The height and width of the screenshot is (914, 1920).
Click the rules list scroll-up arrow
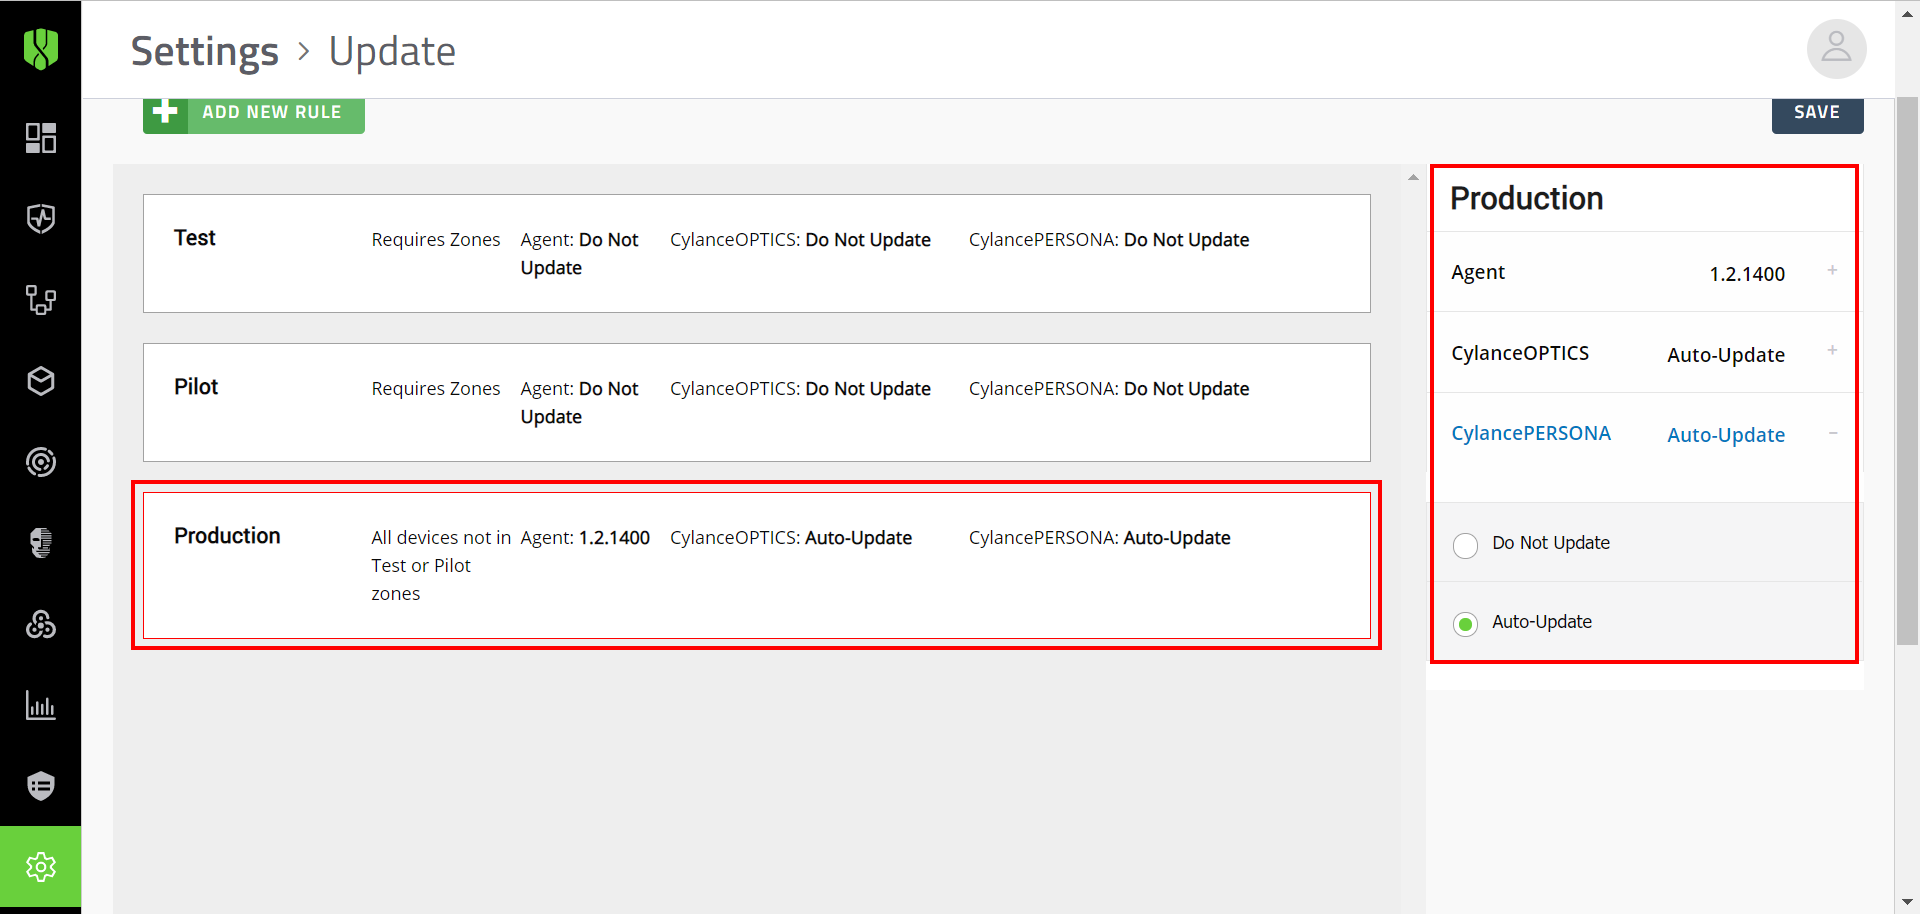coord(1413,177)
